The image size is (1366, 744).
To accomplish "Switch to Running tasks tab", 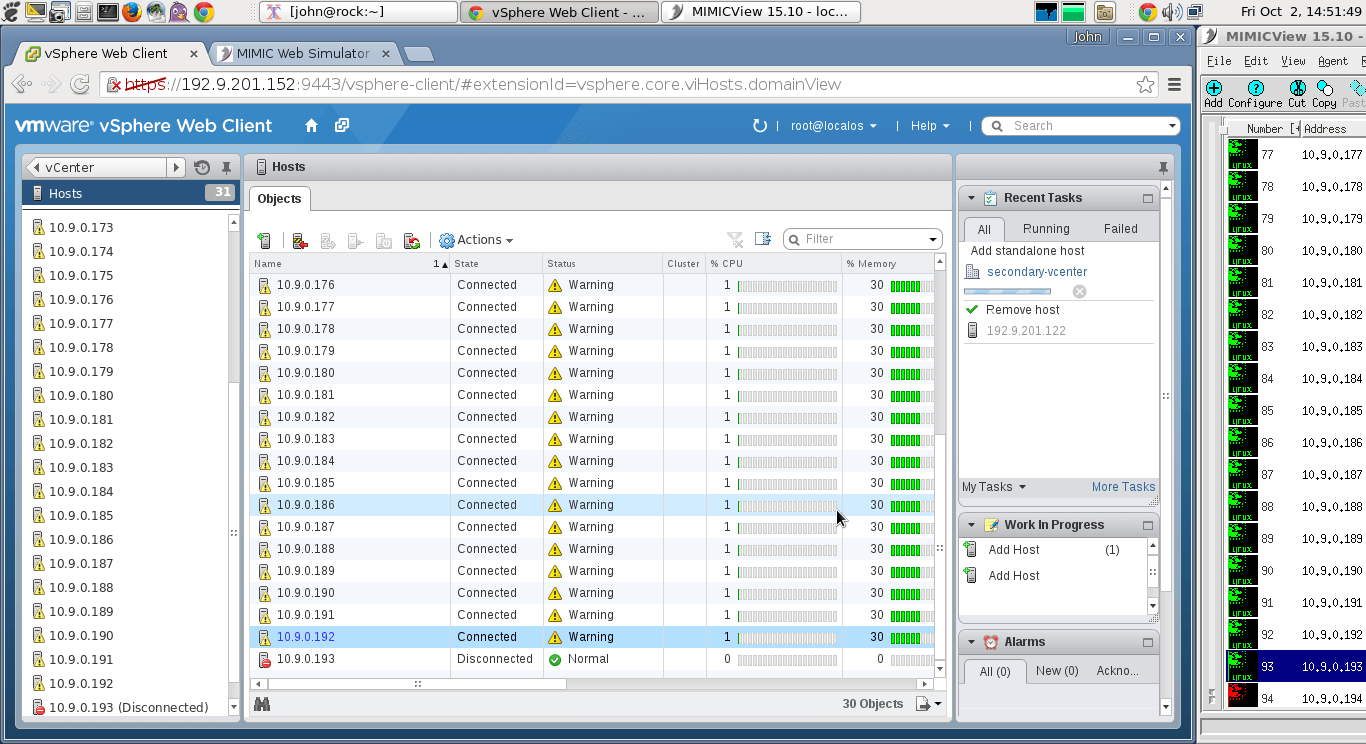I will click(1046, 229).
